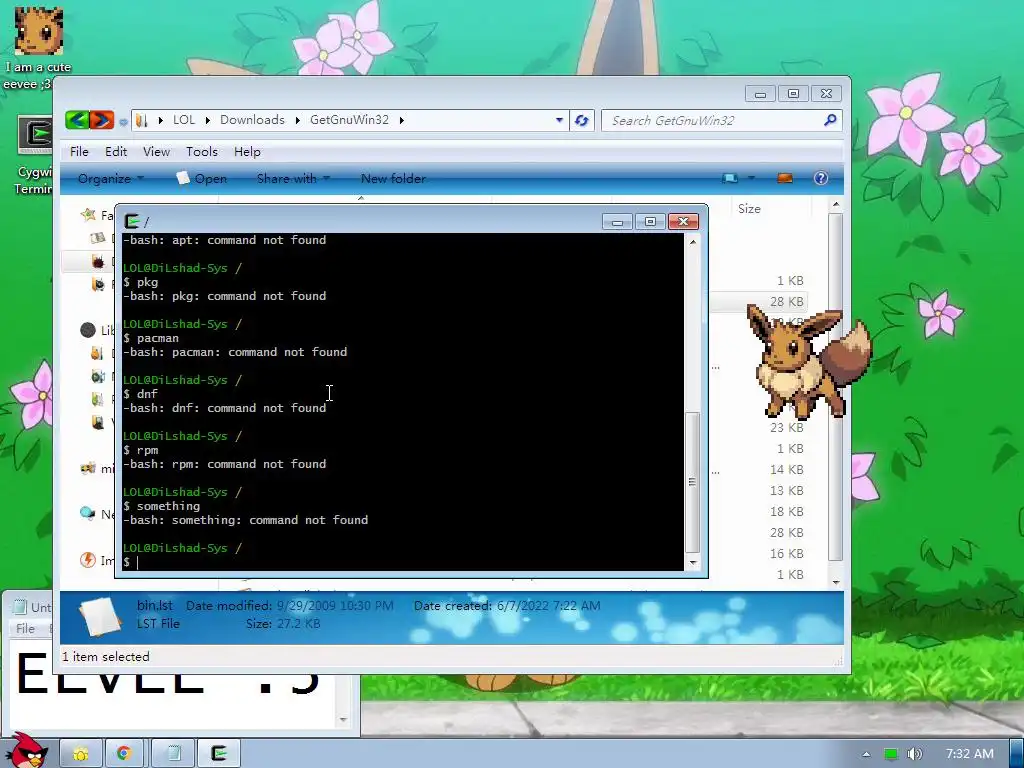Open the Tools menu

(202, 152)
